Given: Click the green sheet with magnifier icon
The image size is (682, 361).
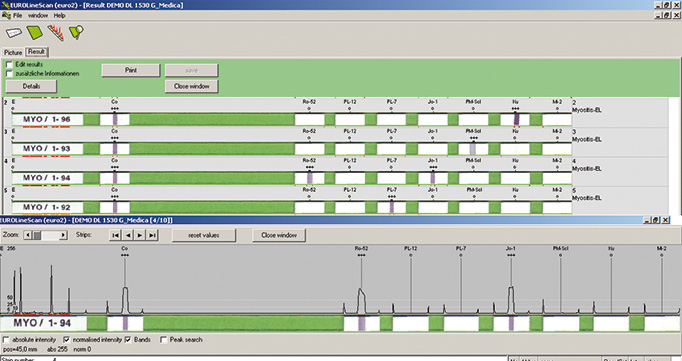Looking at the screenshot, I should coord(76,32).
